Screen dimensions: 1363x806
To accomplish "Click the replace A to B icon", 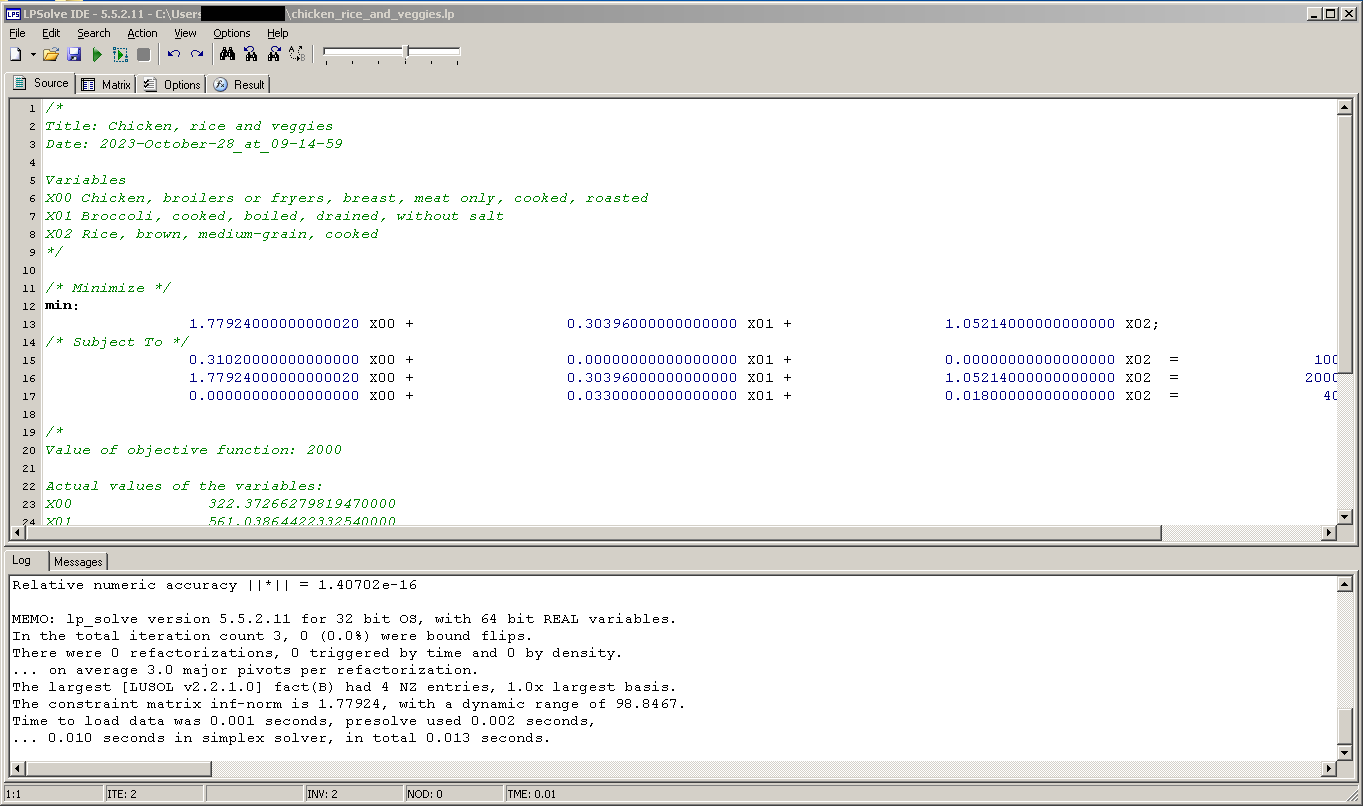I will (x=297, y=54).
